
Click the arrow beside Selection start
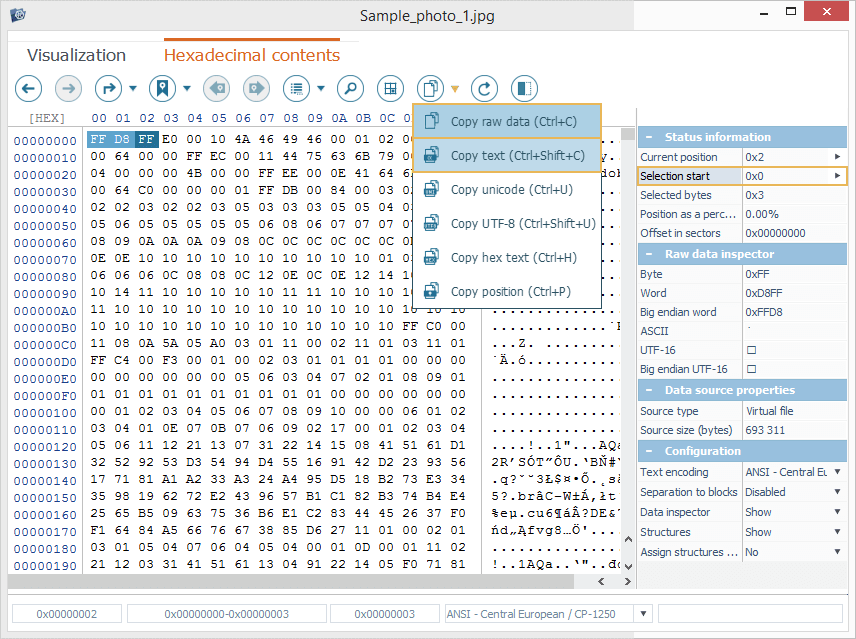coord(835,175)
